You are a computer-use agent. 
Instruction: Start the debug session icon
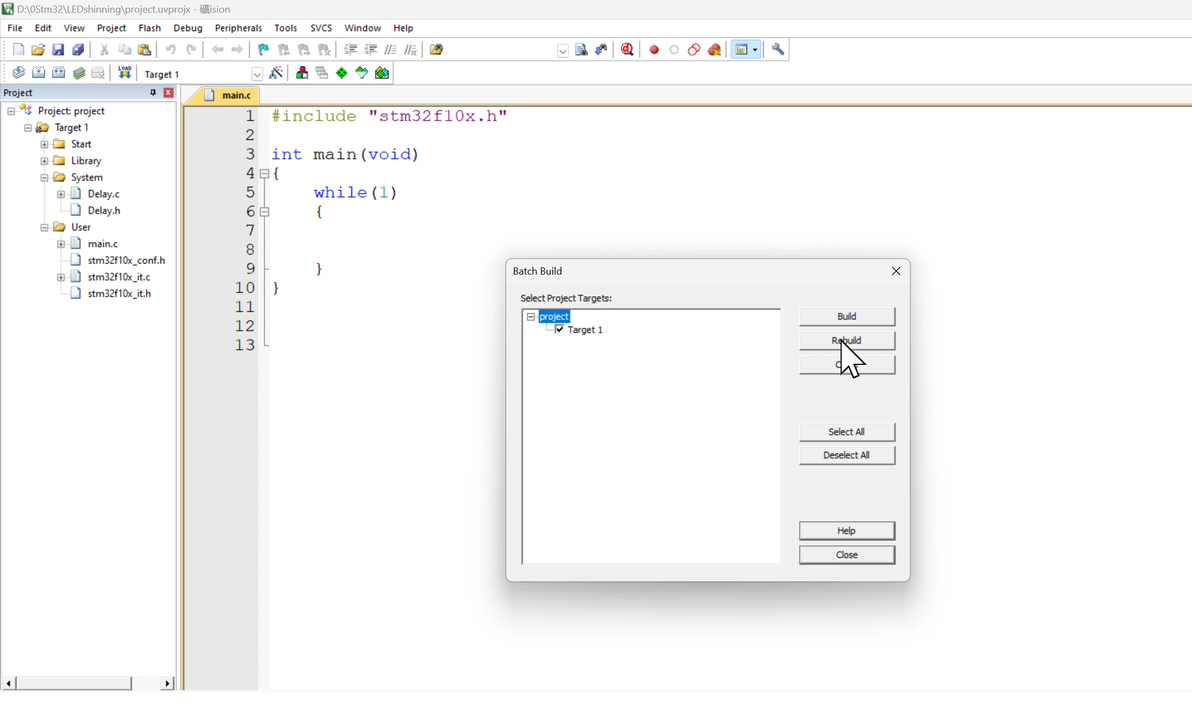click(627, 49)
